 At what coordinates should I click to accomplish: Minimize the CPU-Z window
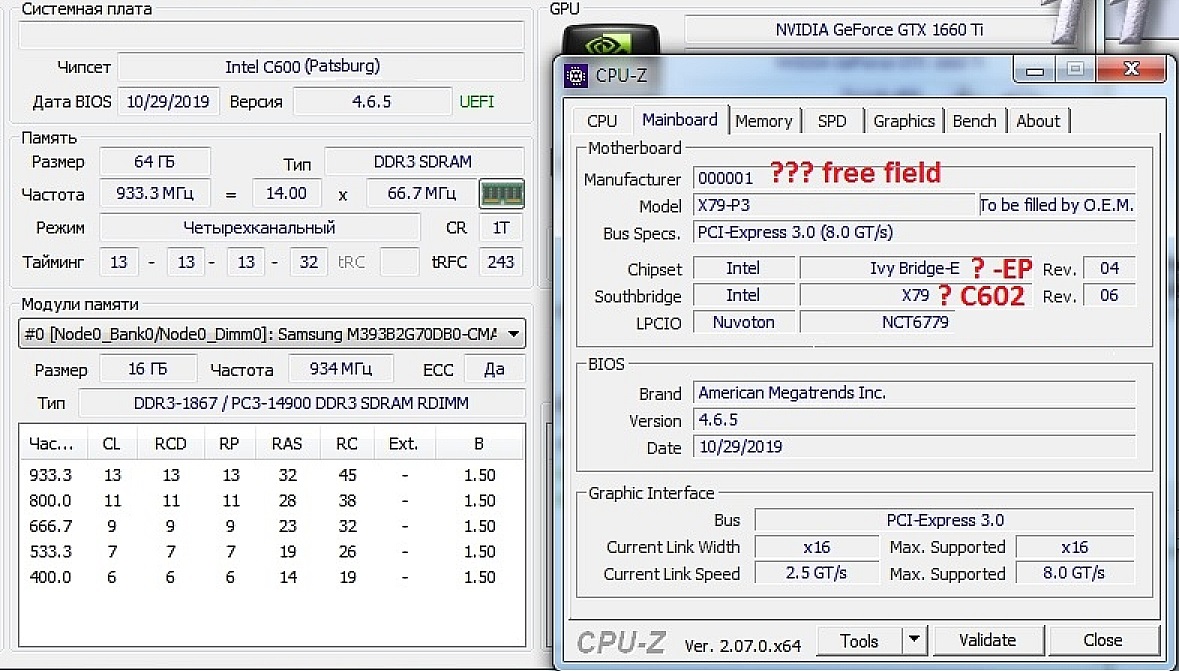tap(1035, 71)
